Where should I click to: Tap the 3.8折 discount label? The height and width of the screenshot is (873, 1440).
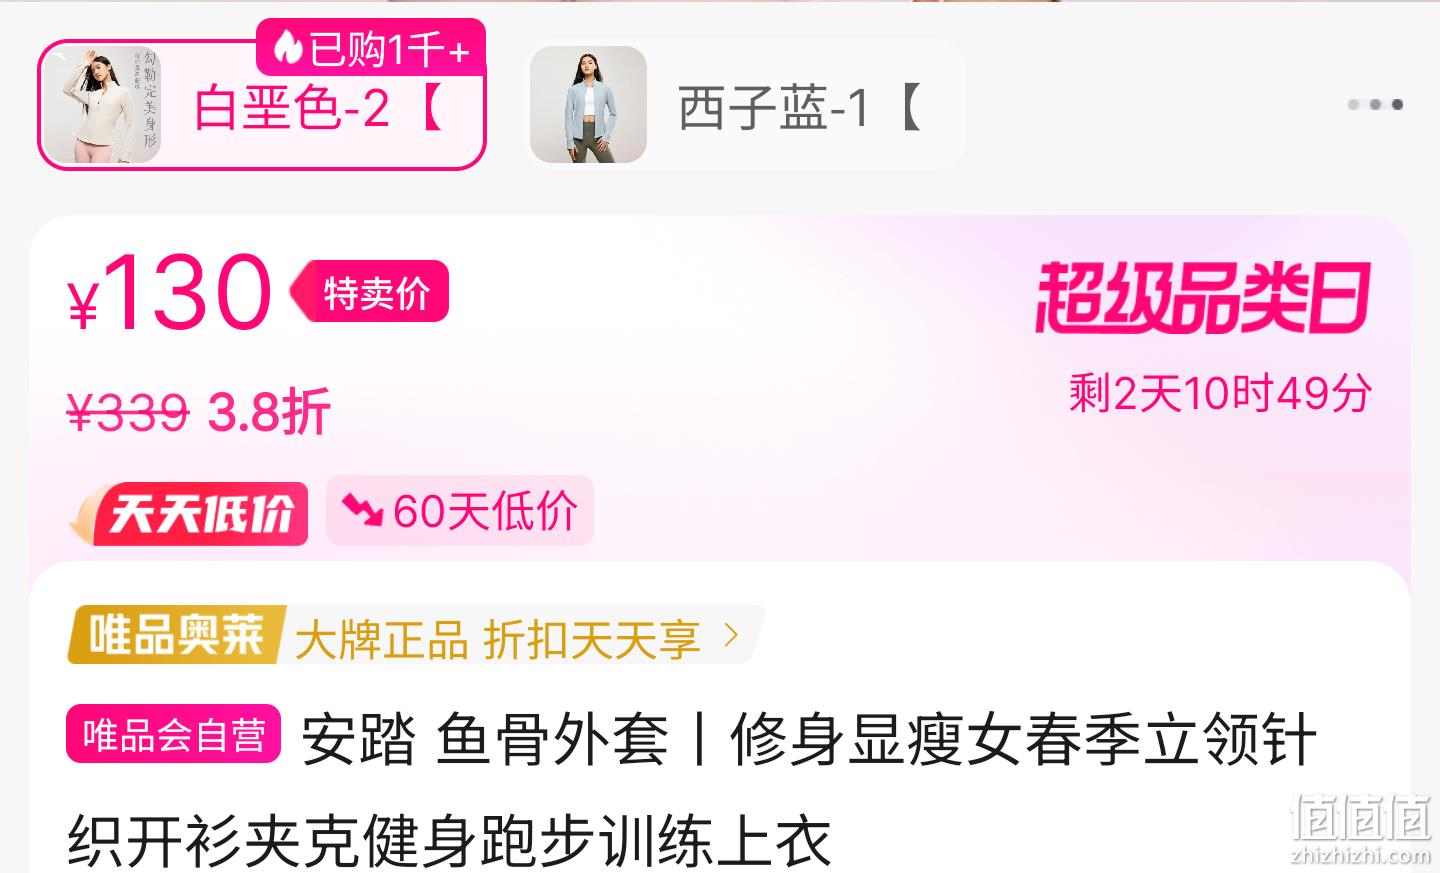269,412
